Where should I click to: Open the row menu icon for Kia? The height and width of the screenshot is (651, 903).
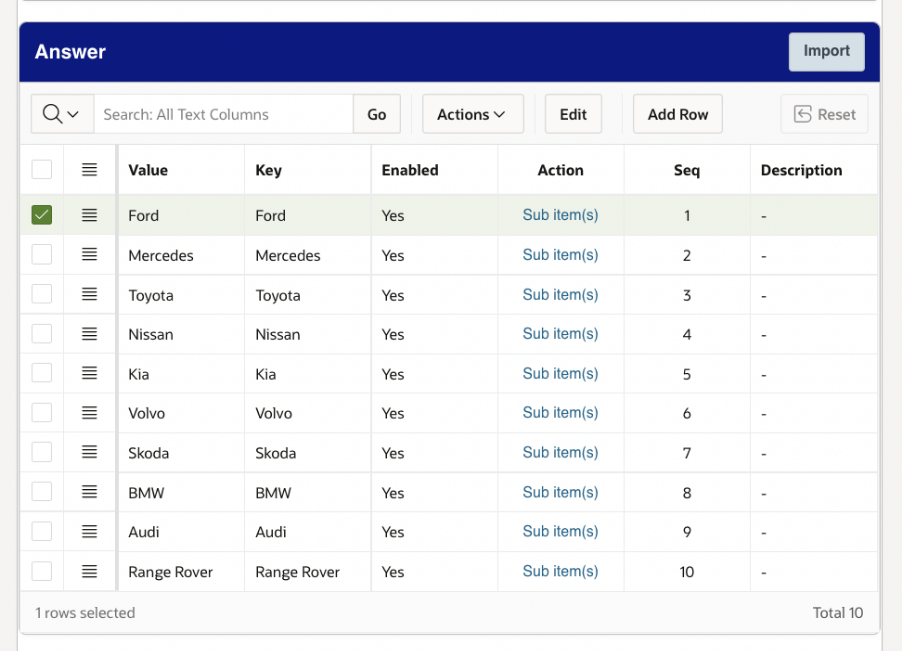click(x=90, y=374)
